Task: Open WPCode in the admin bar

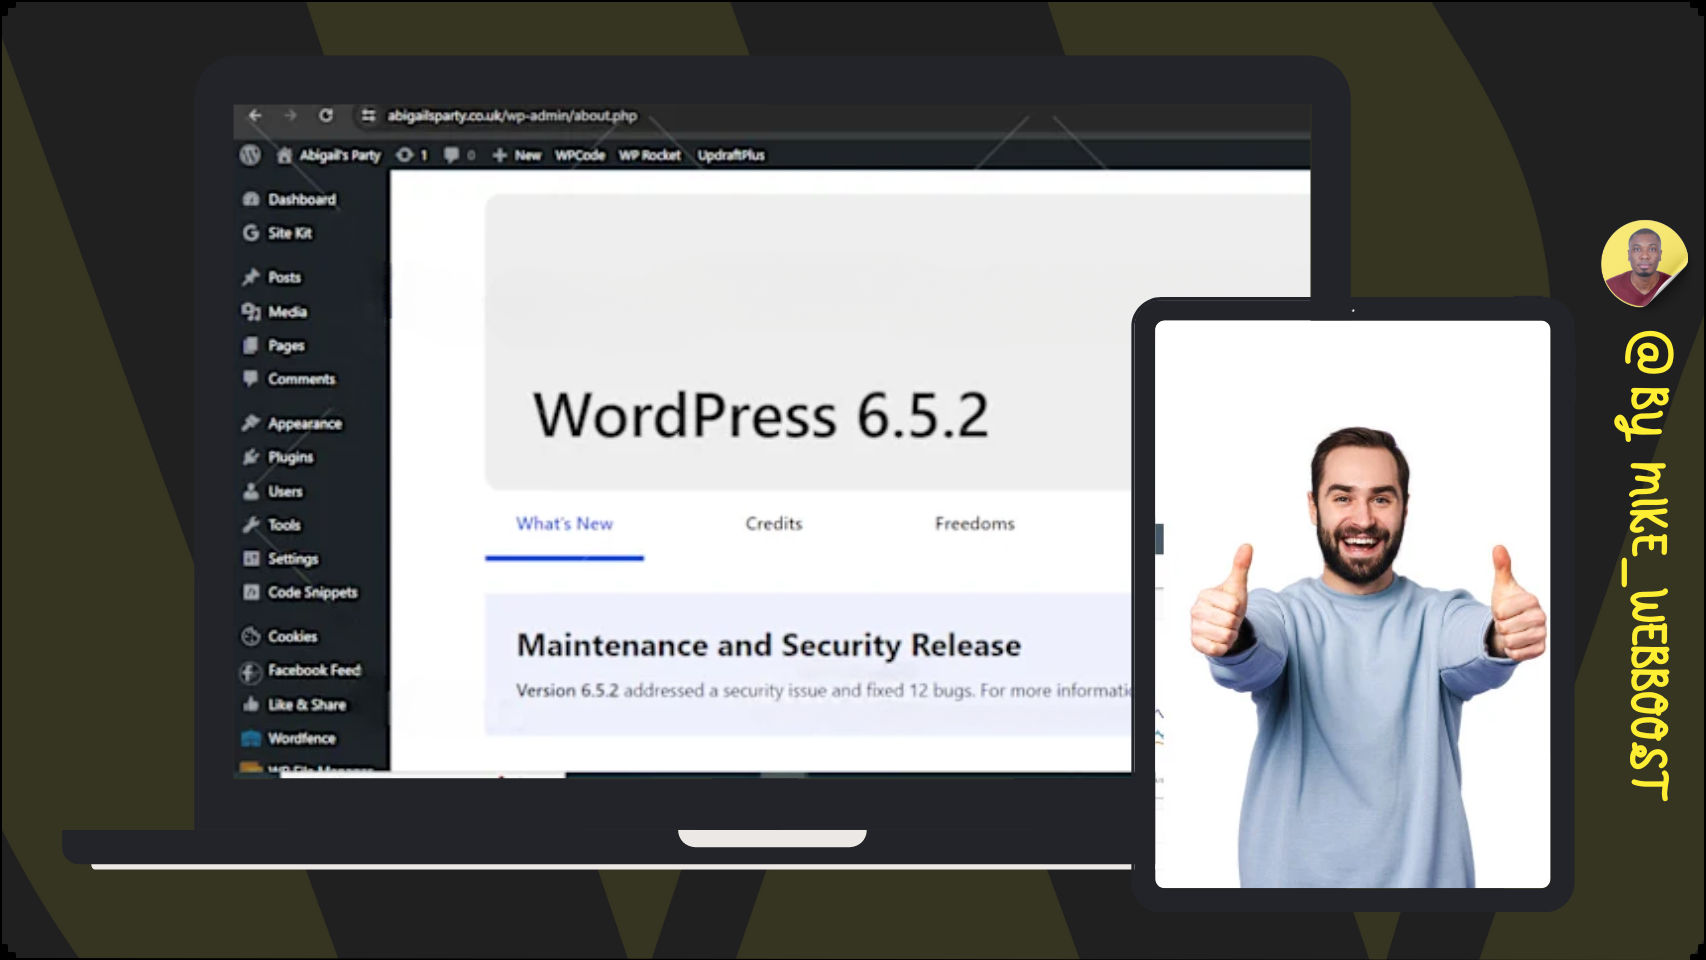Action: click(580, 155)
